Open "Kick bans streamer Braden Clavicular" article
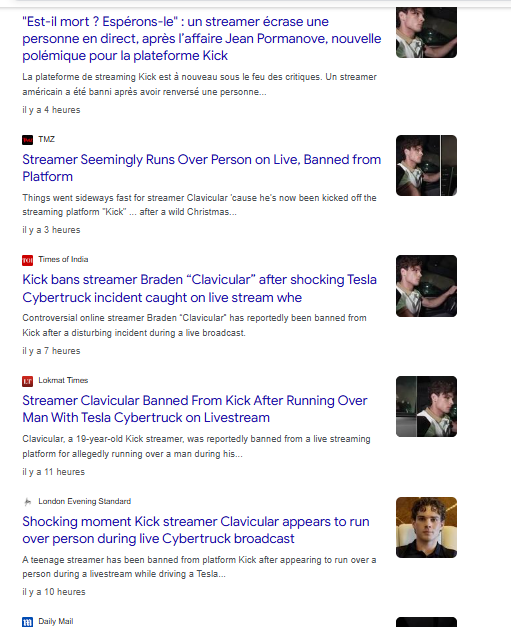The width and height of the screenshot is (511, 627). 200,288
